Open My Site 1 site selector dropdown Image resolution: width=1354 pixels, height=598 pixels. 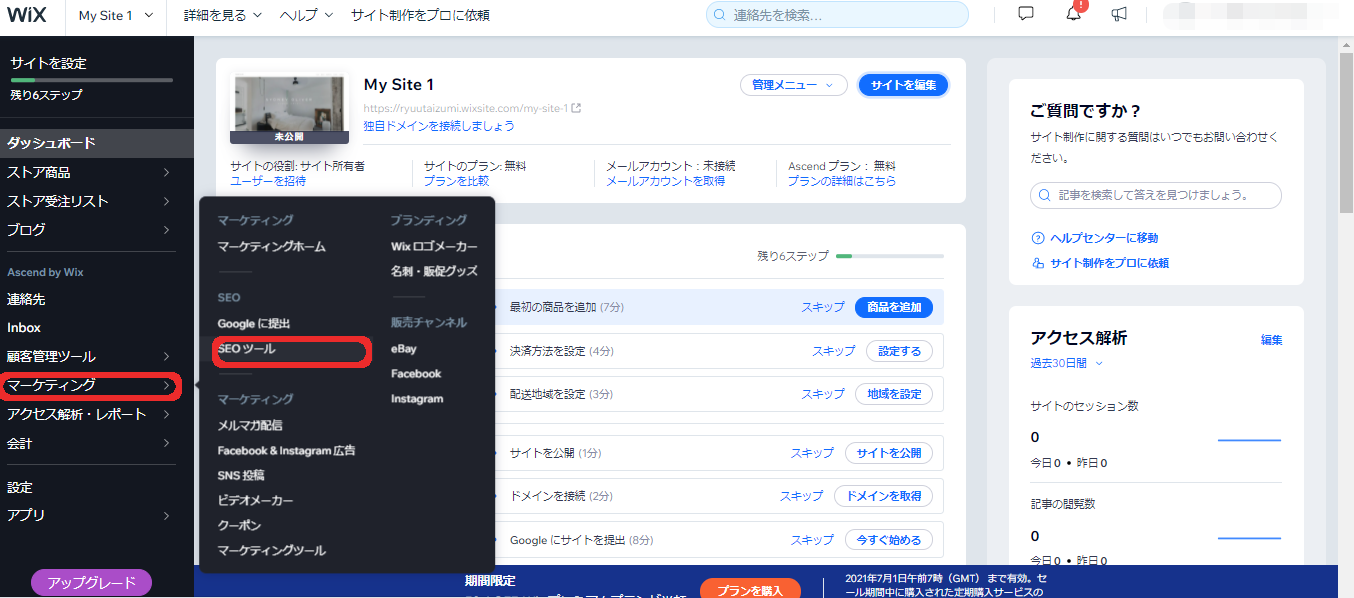[x=116, y=15]
